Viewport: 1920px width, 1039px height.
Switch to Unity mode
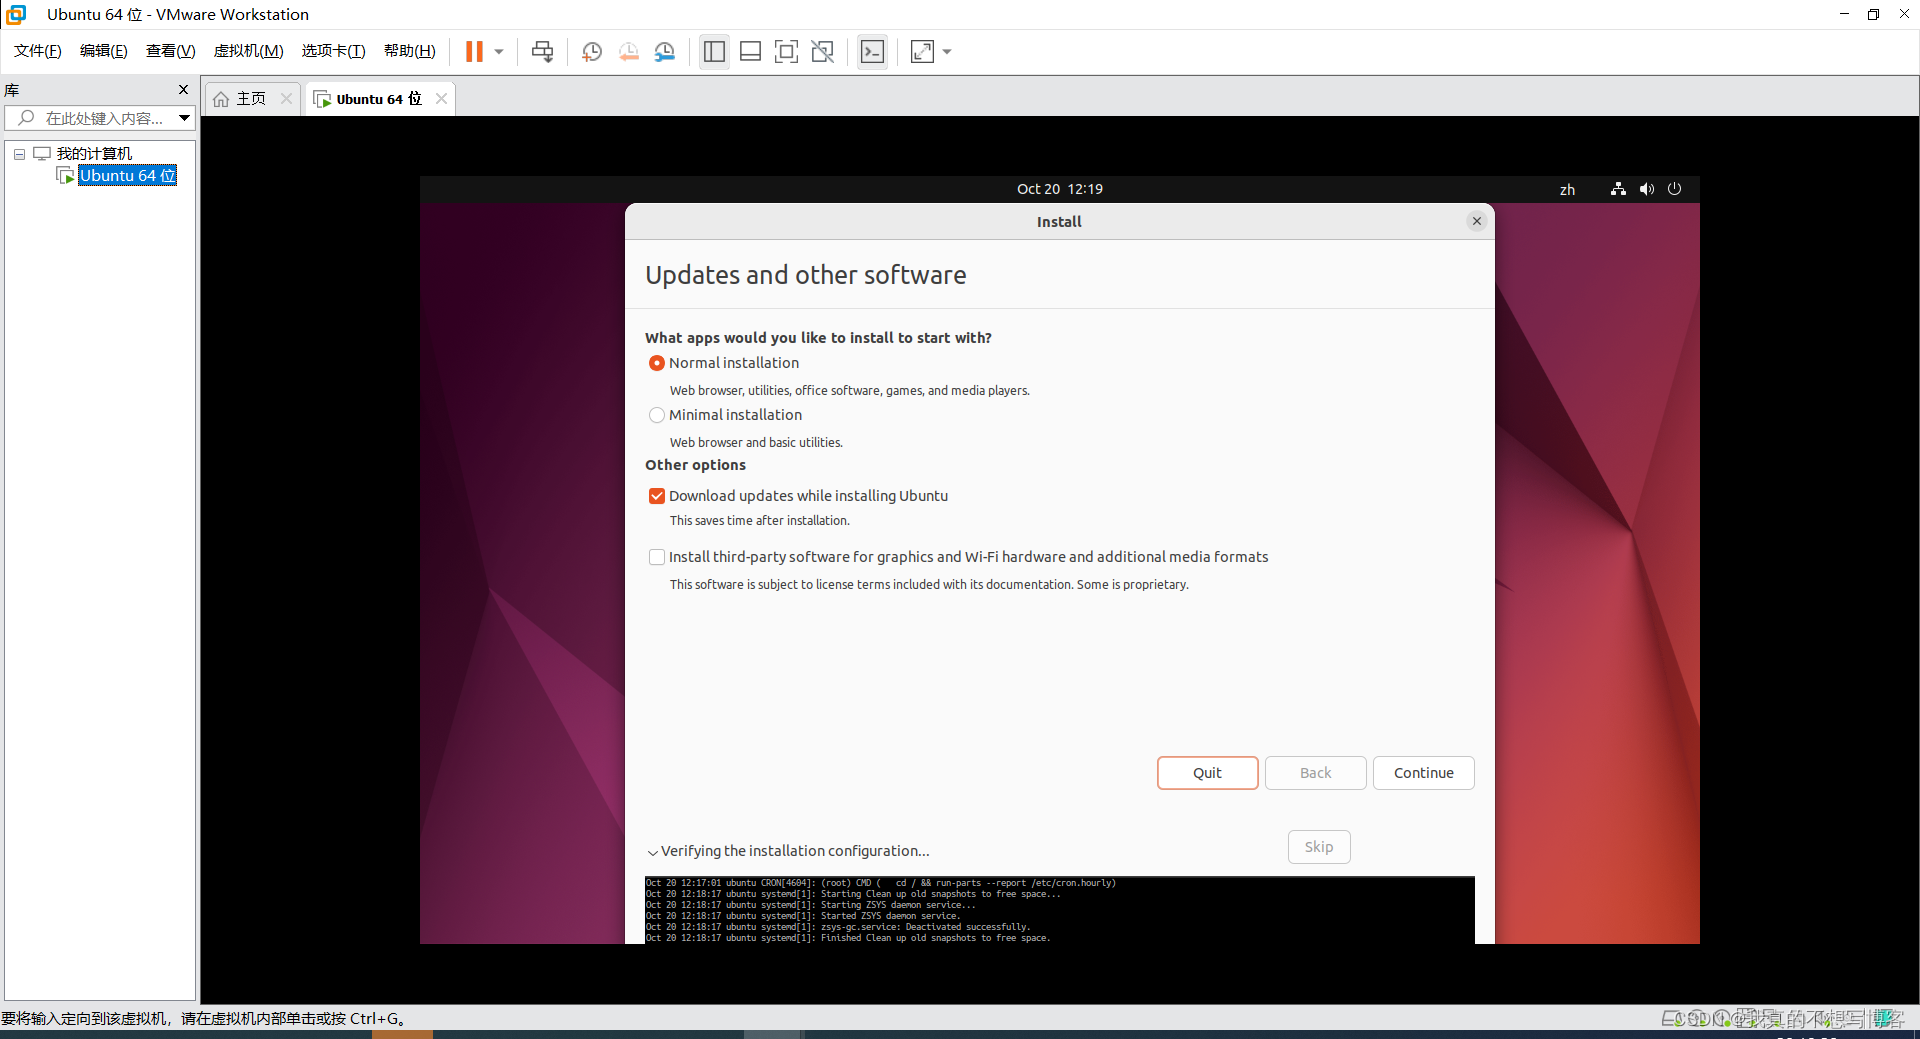(x=823, y=52)
